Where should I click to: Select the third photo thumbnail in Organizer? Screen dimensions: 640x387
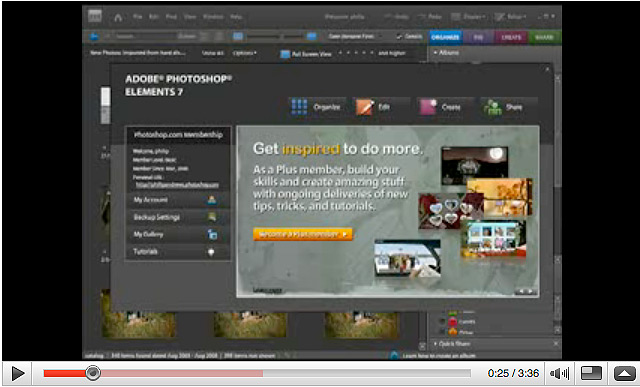pyautogui.click(x=361, y=325)
